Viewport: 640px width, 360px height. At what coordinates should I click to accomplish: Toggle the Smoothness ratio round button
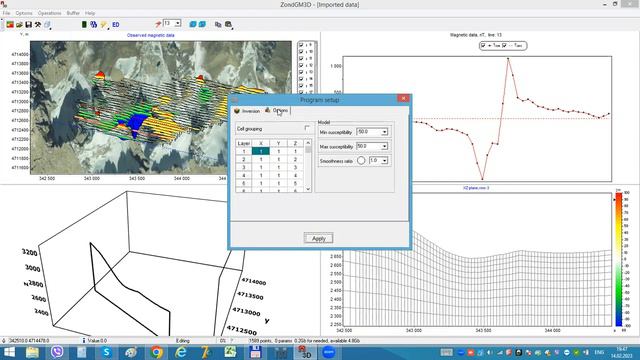[x=361, y=161]
